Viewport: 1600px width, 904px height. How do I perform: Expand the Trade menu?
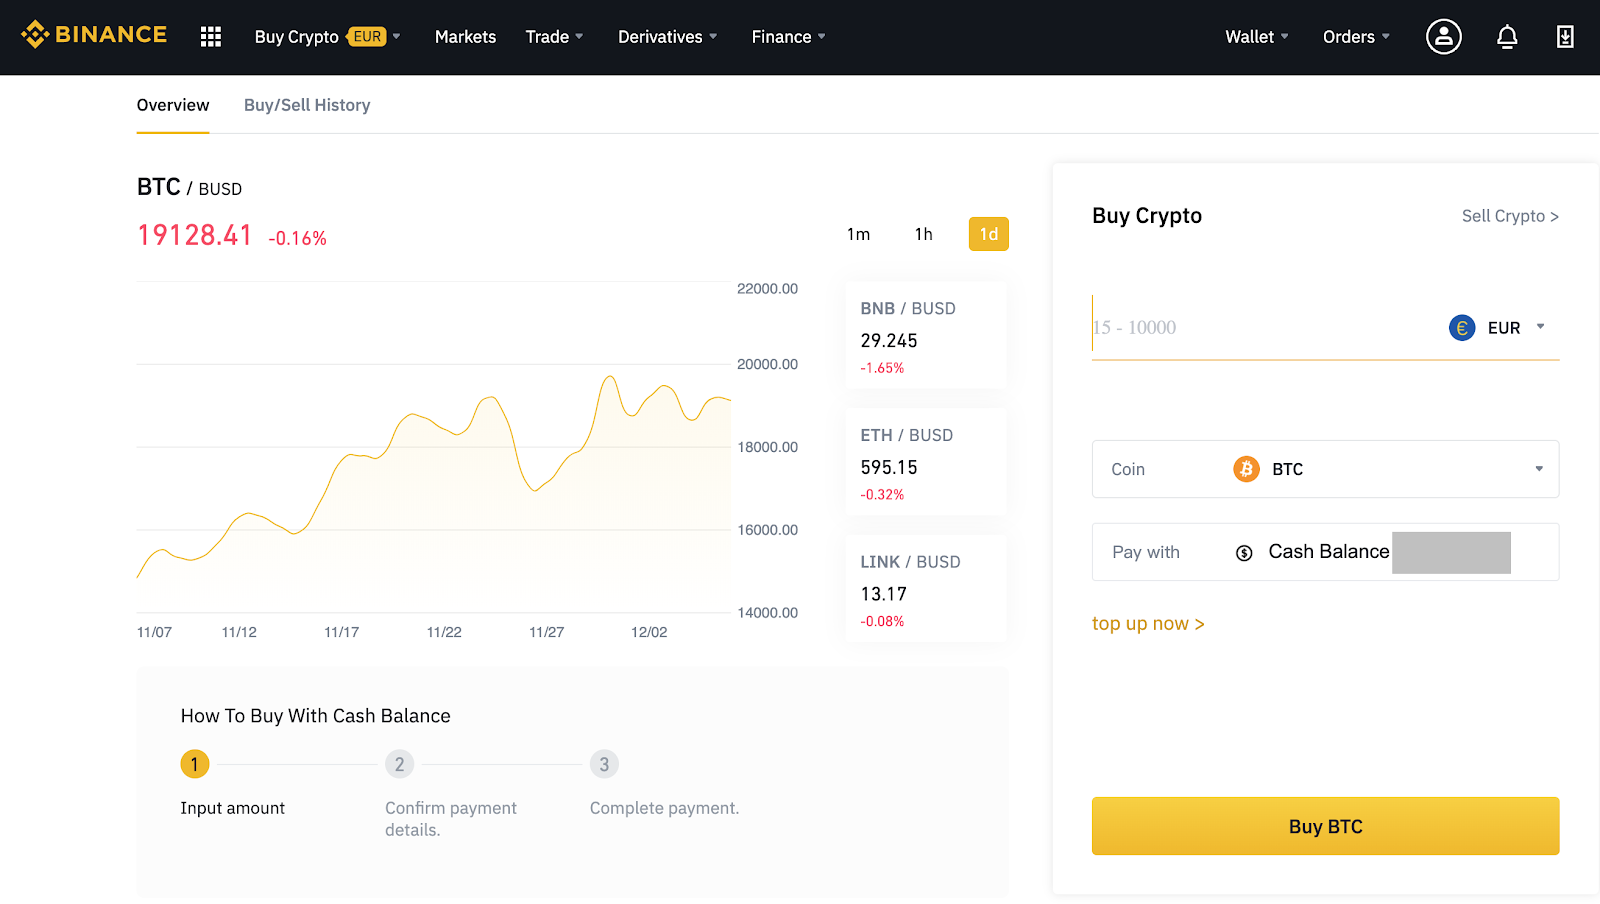point(554,37)
